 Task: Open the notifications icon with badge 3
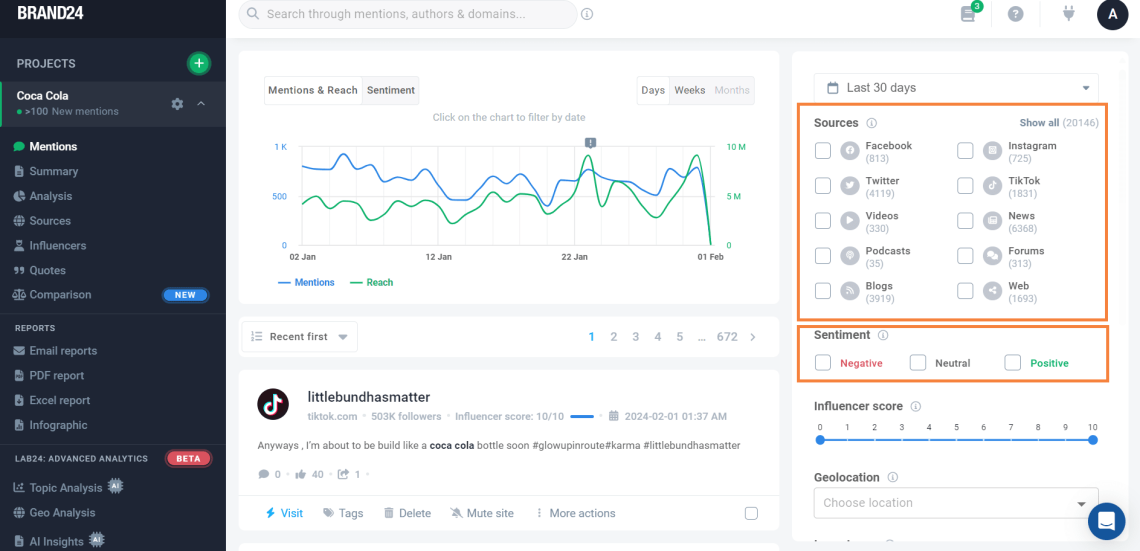pyautogui.click(x=968, y=14)
